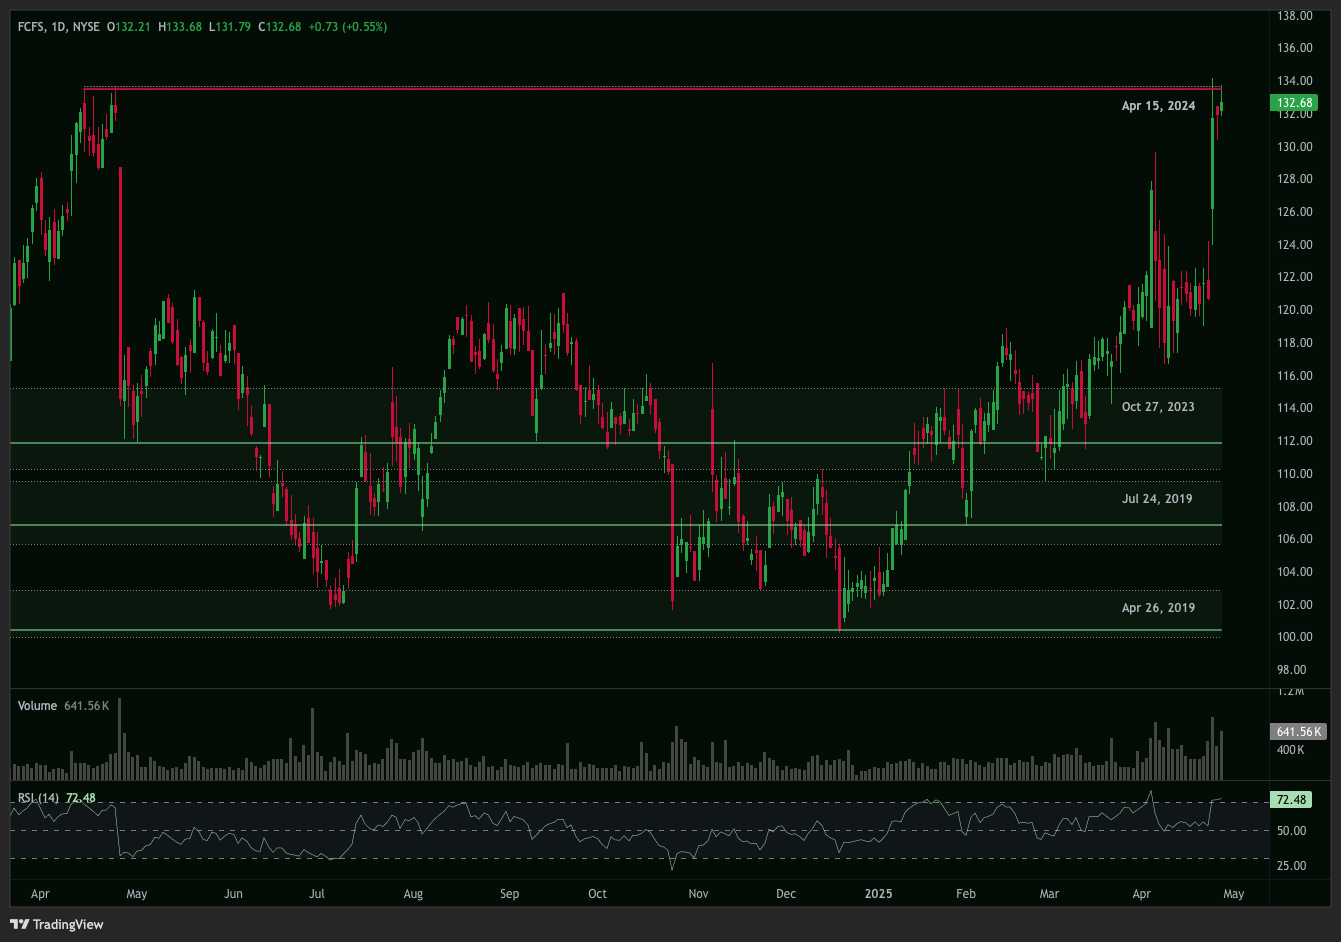Click the grey 641.56K volume axis tag
The image size is (1341, 942).
pos(1298,731)
